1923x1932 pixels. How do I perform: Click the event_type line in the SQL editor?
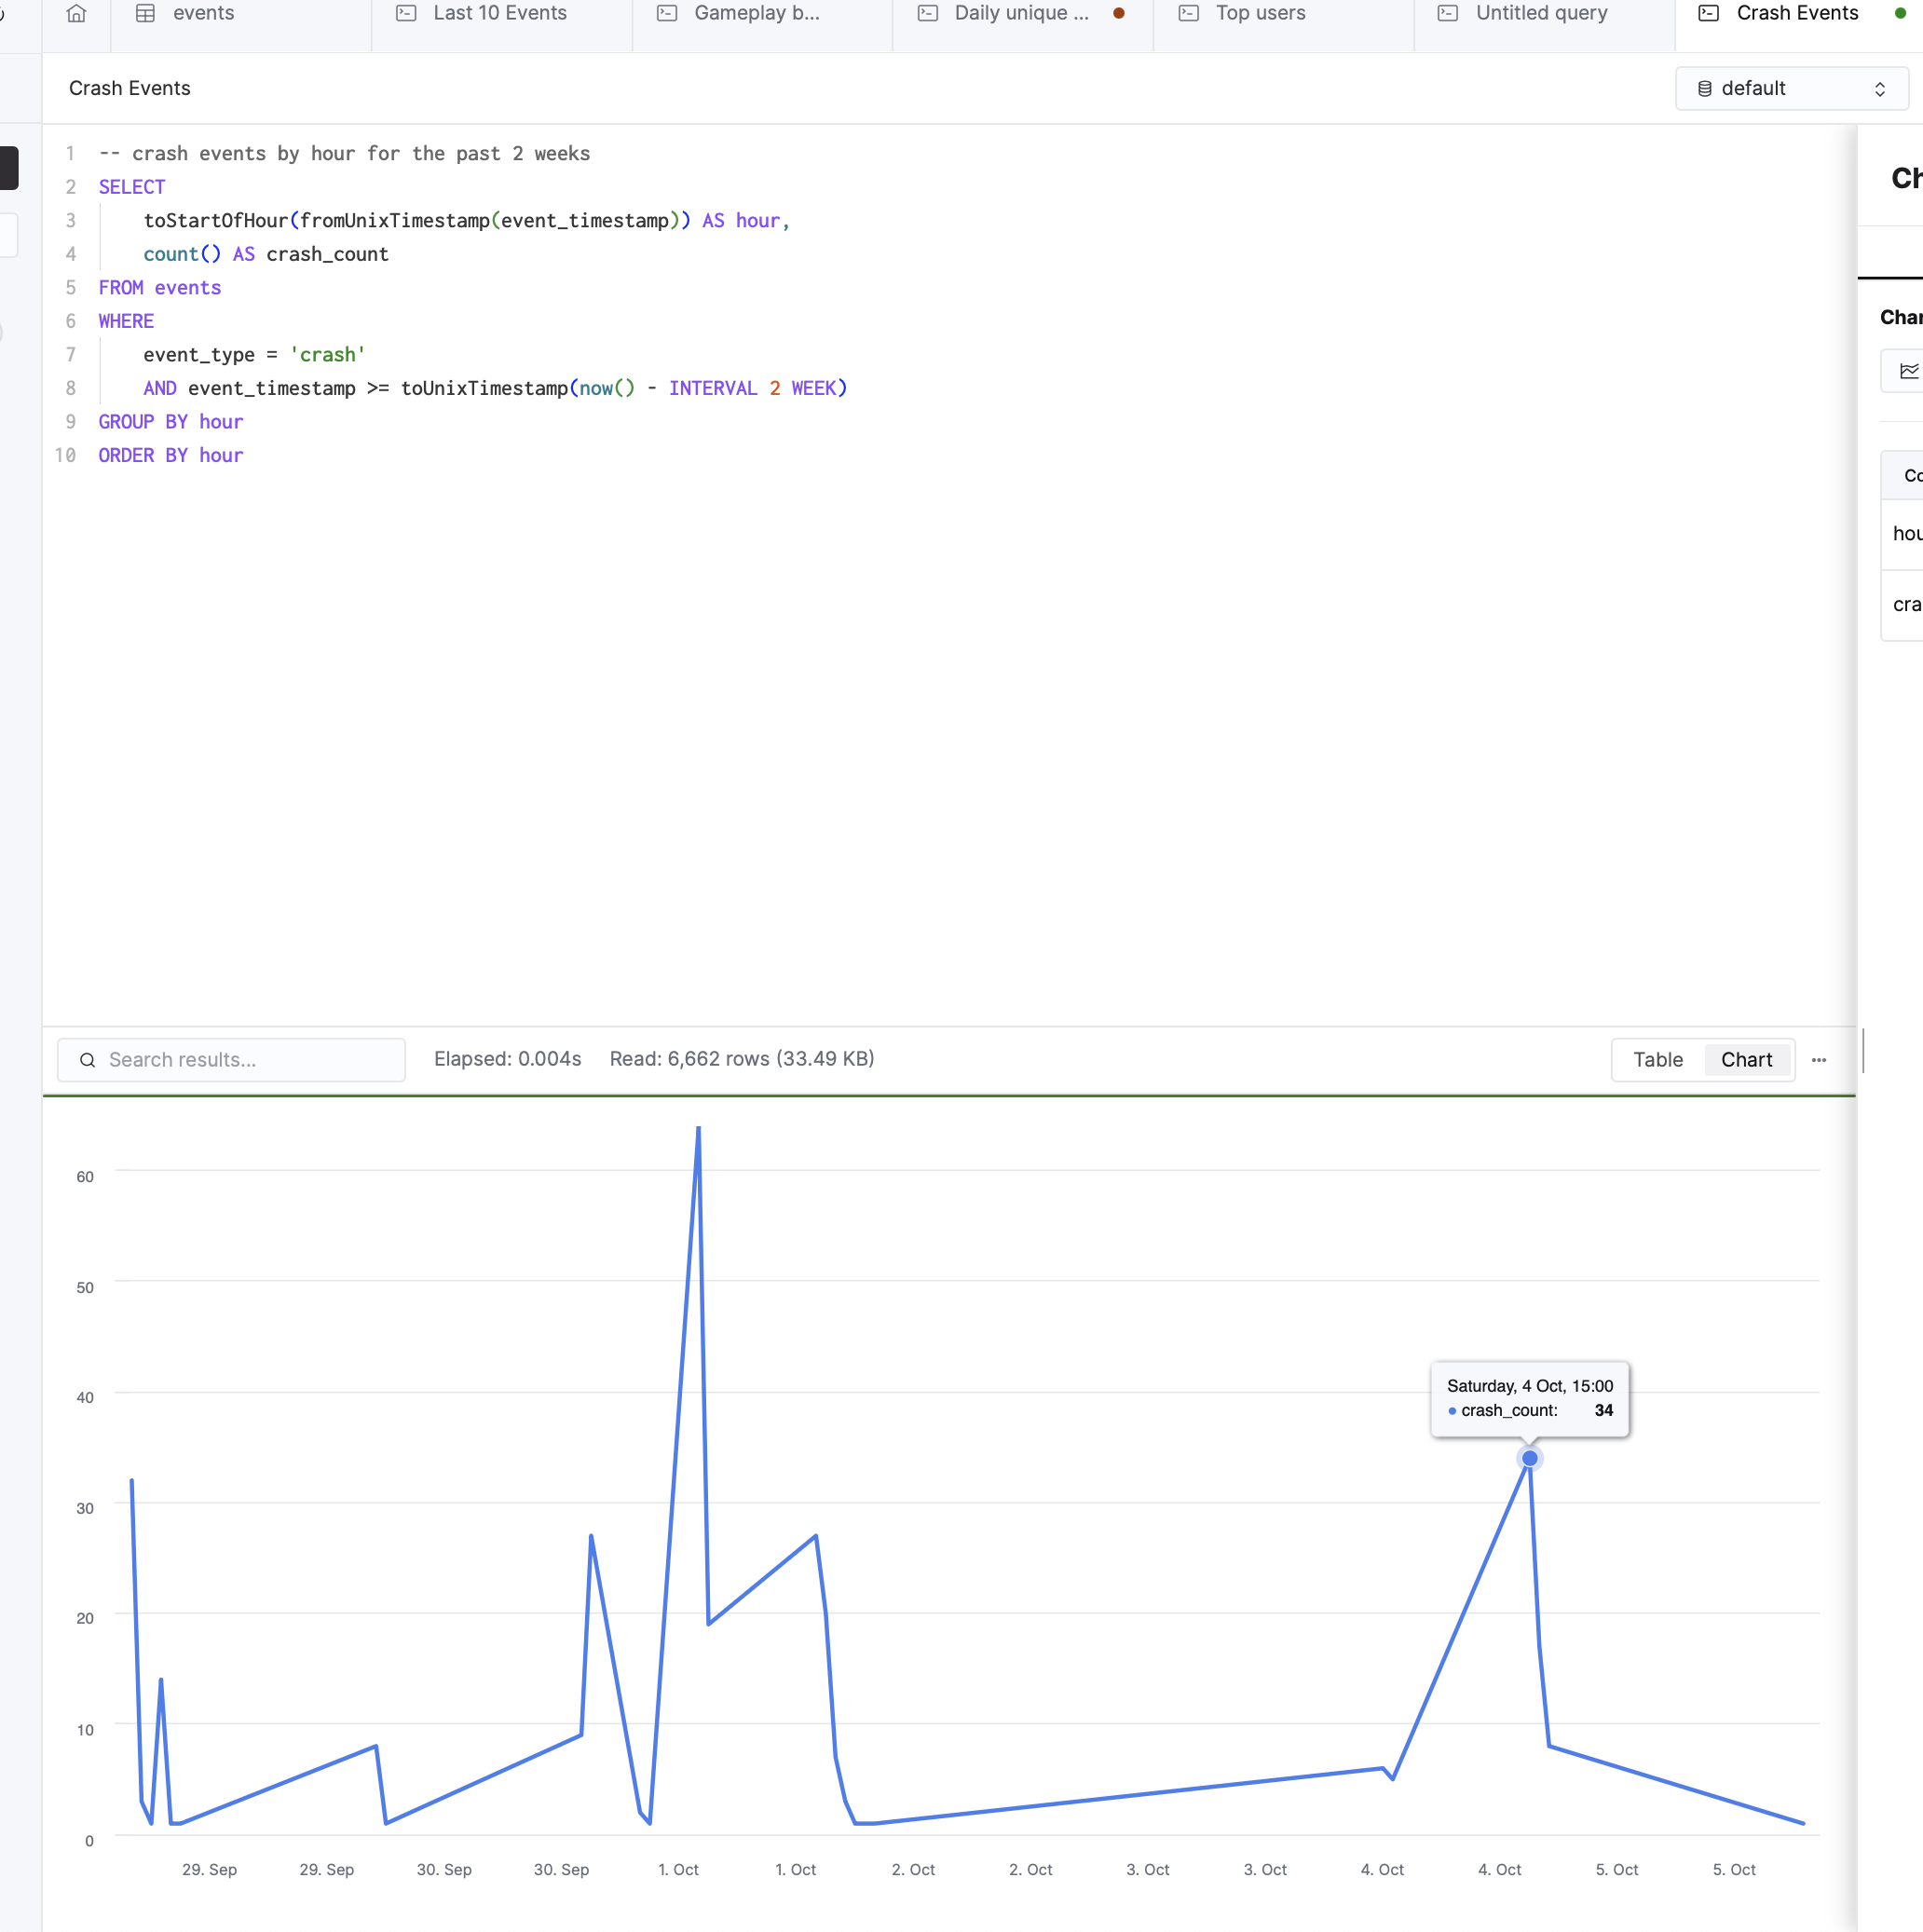(x=252, y=355)
